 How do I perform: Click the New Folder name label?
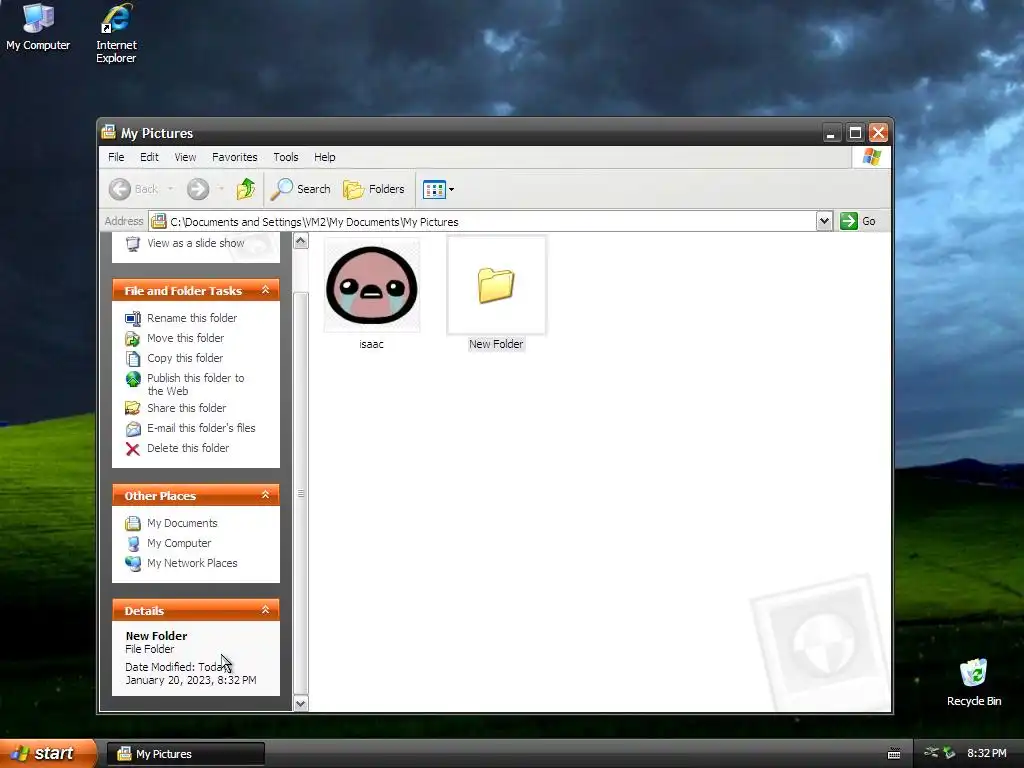(x=496, y=344)
